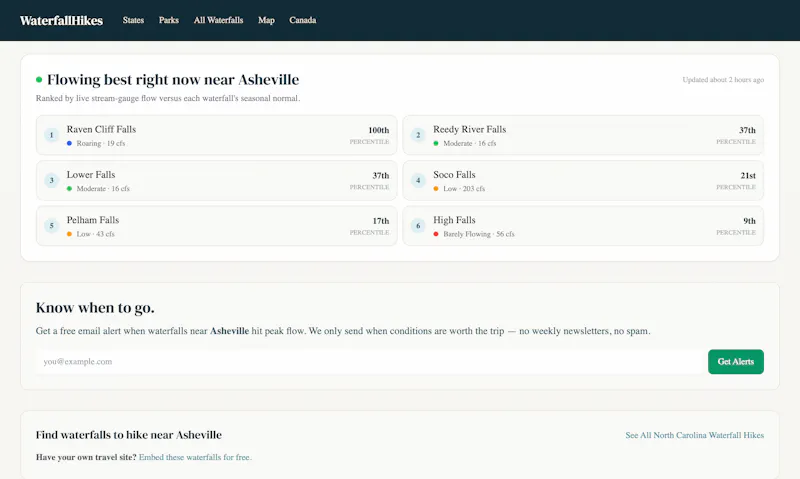Open the Map navigation link
The height and width of the screenshot is (479, 800).
pyautogui.click(x=266, y=20)
